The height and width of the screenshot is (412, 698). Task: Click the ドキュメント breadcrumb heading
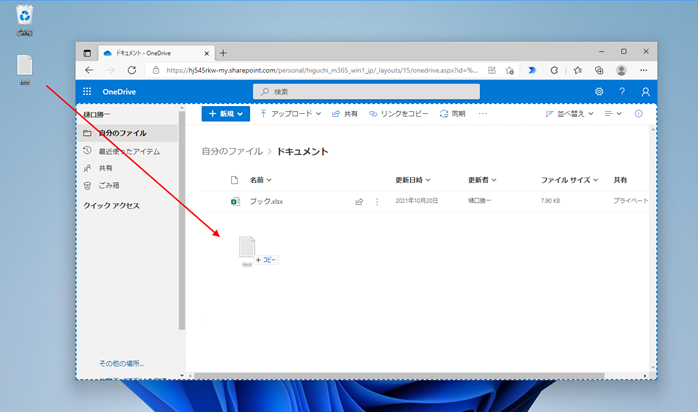[x=302, y=151]
